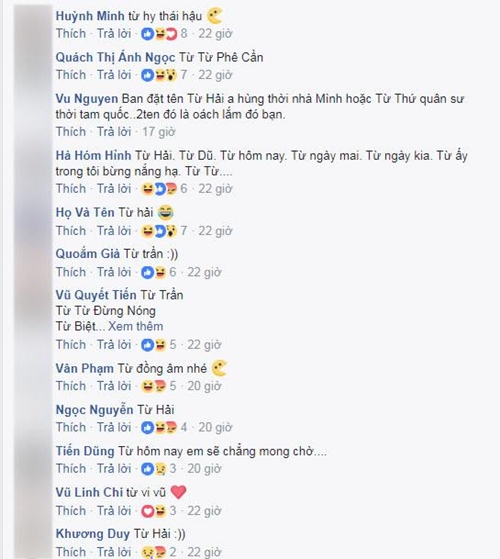The height and width of the screenshot is (559, 500).
Task: Open reaction icons on Quoắm Giả's comment
Action: 159,272
